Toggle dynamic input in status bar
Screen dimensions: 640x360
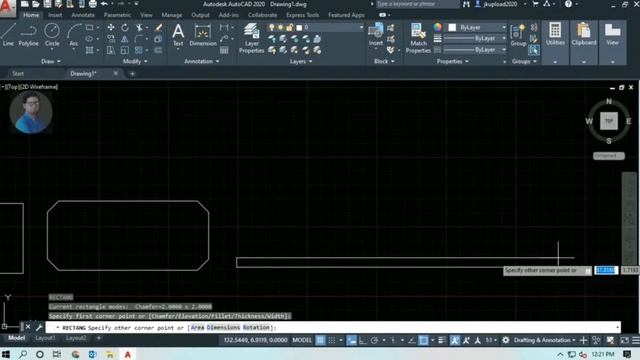[x=351, y=340]
